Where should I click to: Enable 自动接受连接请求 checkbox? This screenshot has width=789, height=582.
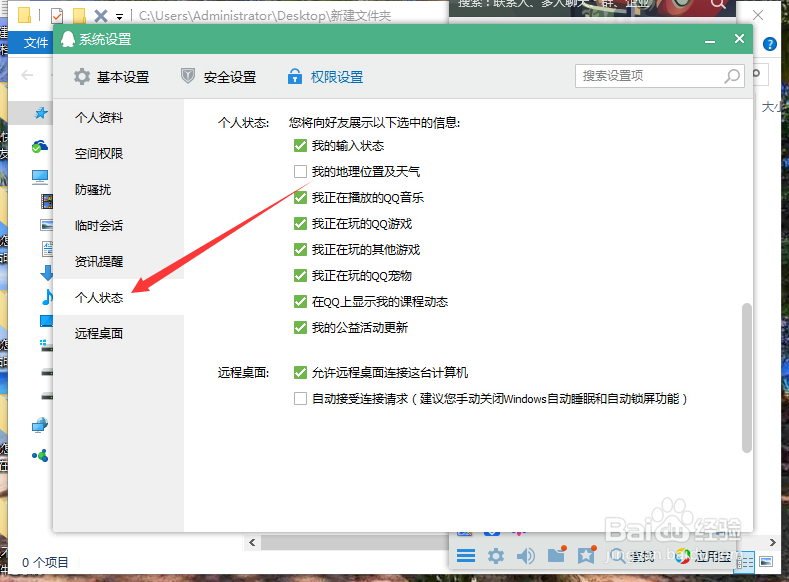[x=300, y=399]
